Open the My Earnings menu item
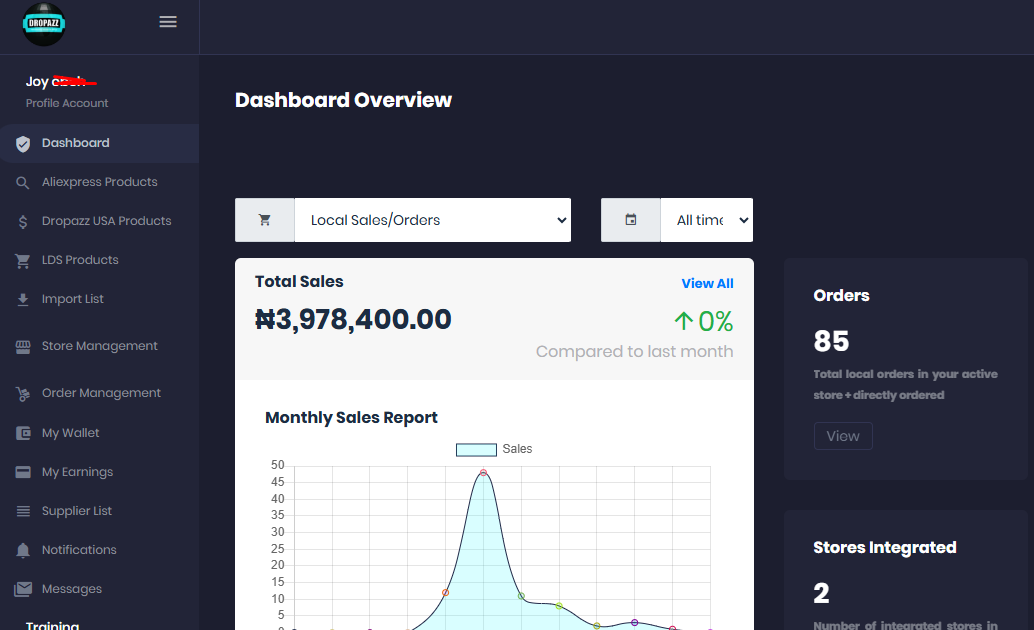The width and height of the screenshot is (1034, 630). point(77,472)
